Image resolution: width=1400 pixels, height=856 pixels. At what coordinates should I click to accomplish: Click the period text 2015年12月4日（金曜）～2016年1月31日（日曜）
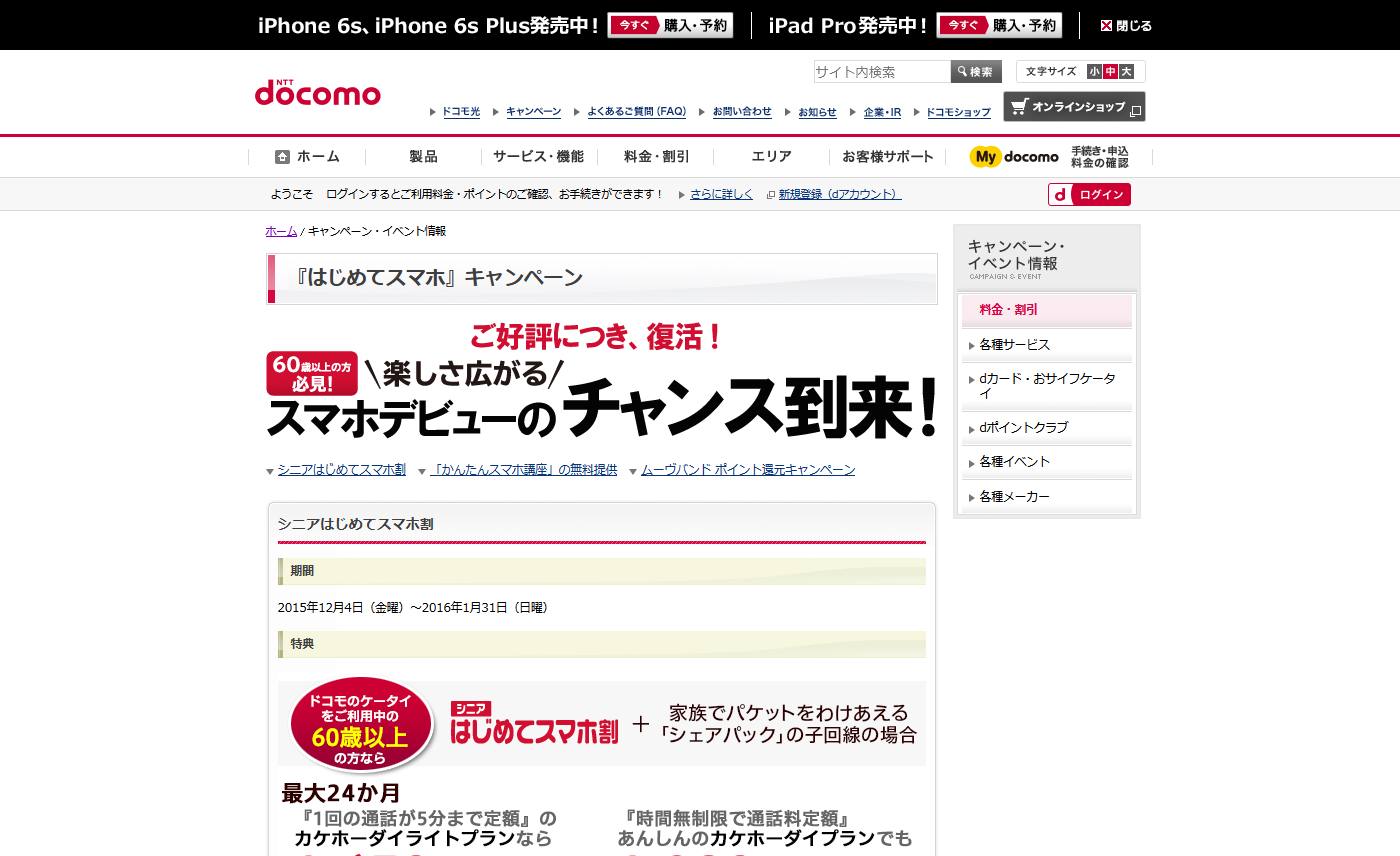click(413, 607)
